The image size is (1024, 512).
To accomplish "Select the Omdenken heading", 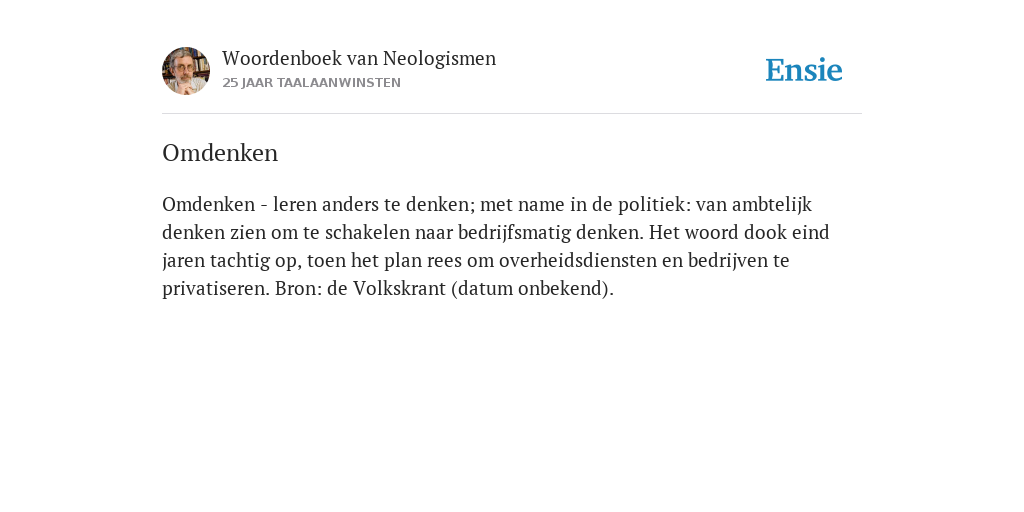I will [220, 153].
